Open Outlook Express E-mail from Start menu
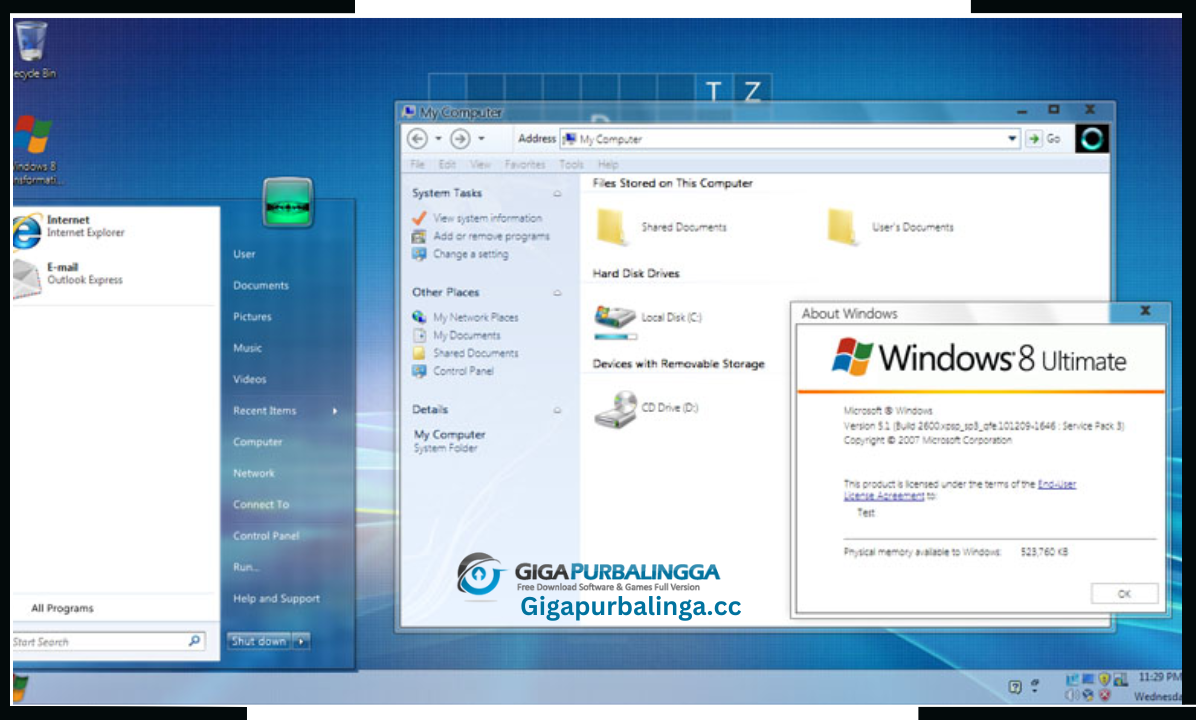Screen dimensions: 1200x720 point(68,275)
